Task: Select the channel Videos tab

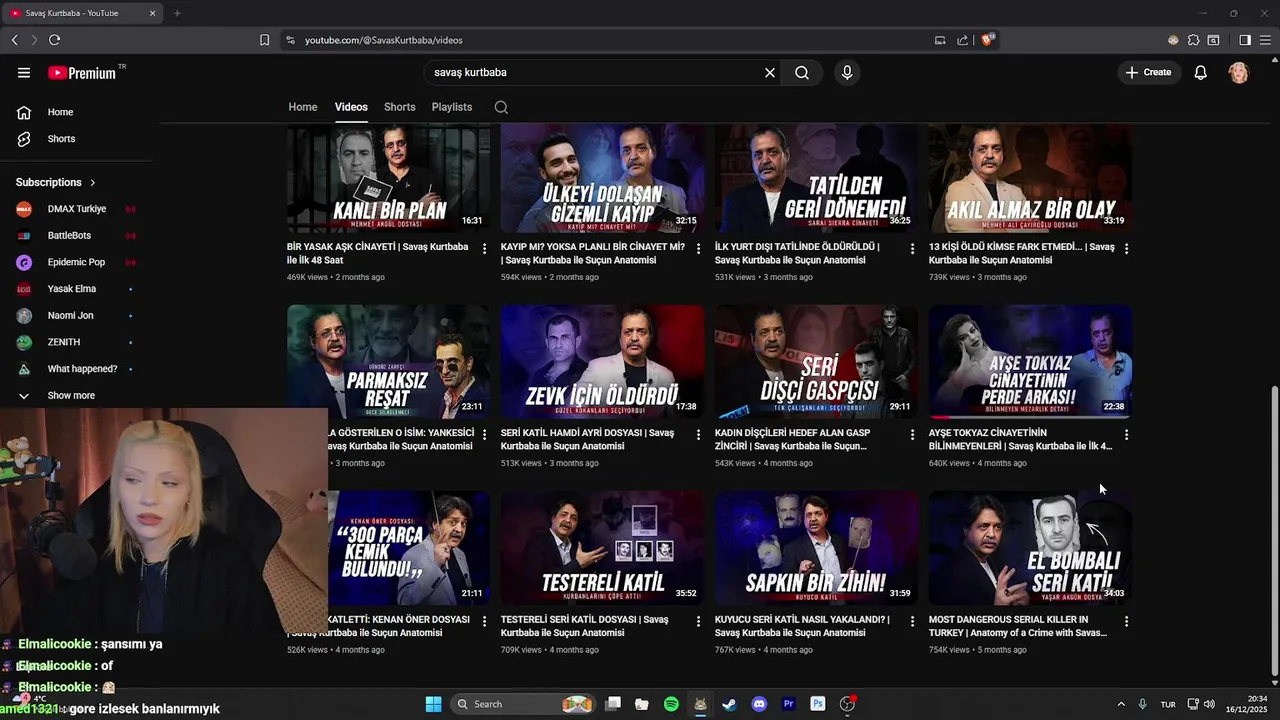Action: point(351,107)
